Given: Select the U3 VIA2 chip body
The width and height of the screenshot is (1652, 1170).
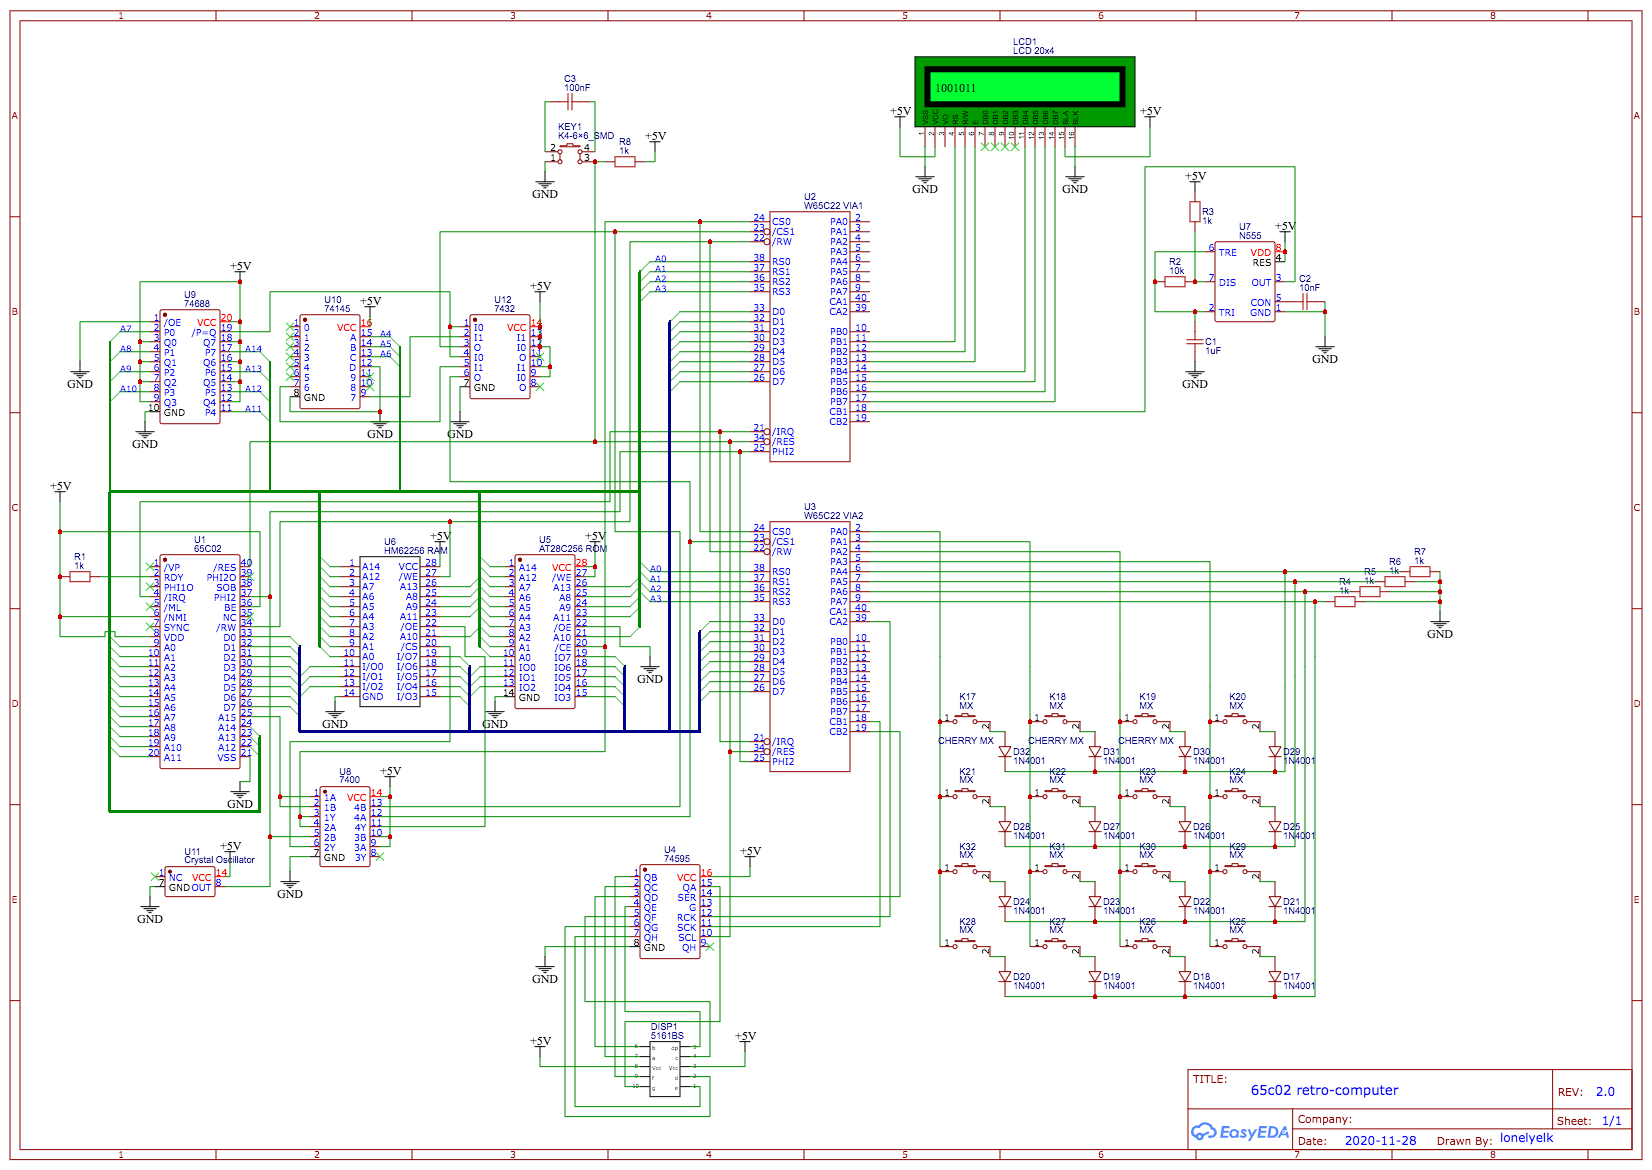Looking at the screenshot, I should (810, 647).
